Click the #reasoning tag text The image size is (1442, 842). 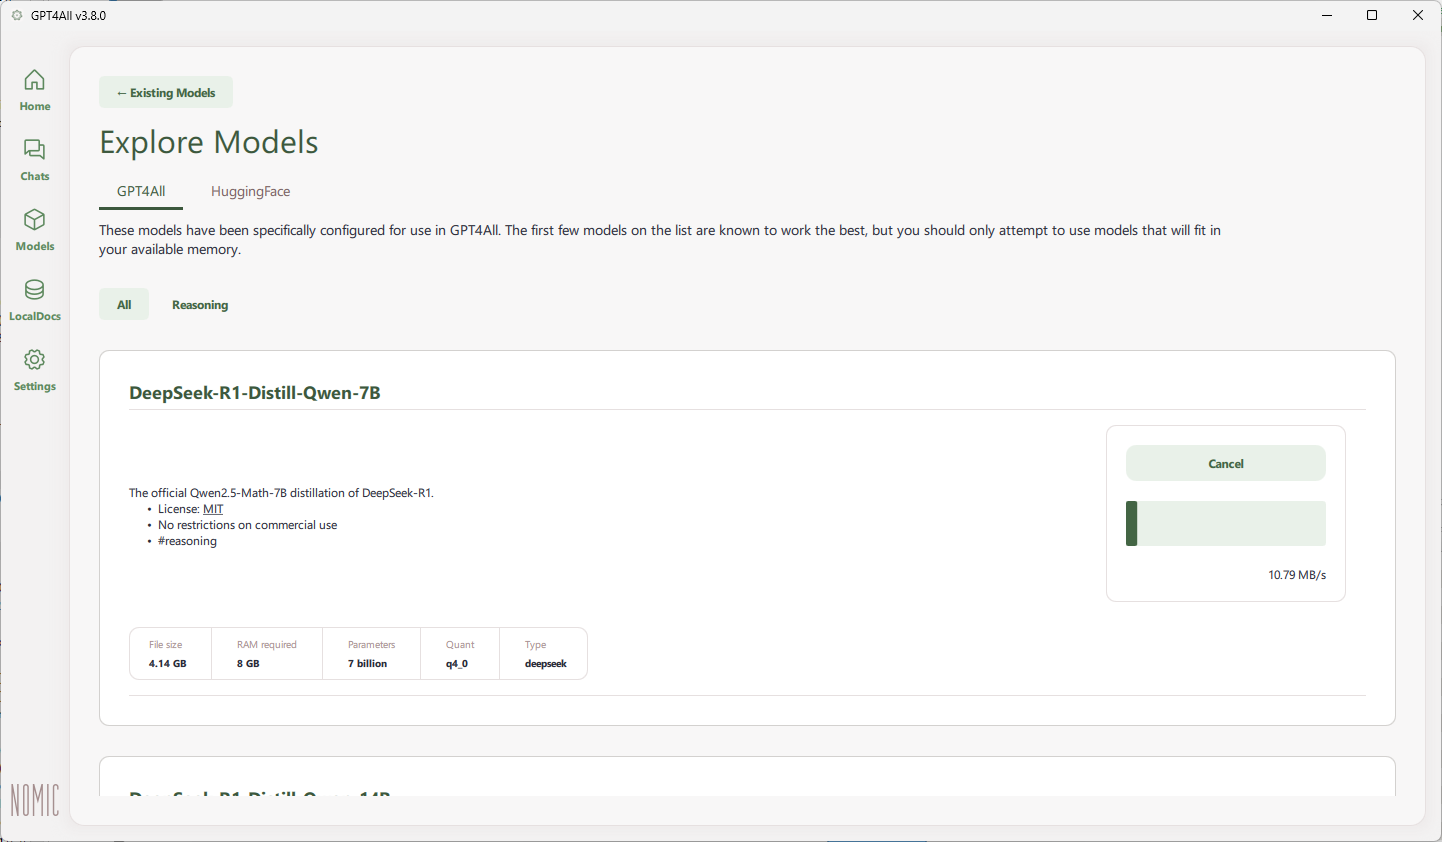point(187,541)
